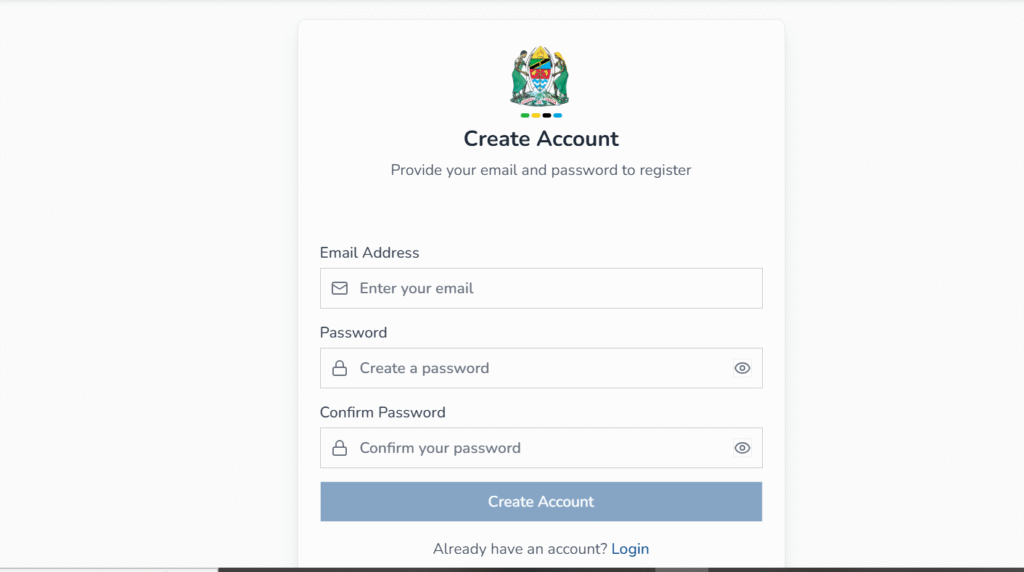Screen dimensions: 1024x572
Task: Focus the Create a password input
Action: [541, 368]
